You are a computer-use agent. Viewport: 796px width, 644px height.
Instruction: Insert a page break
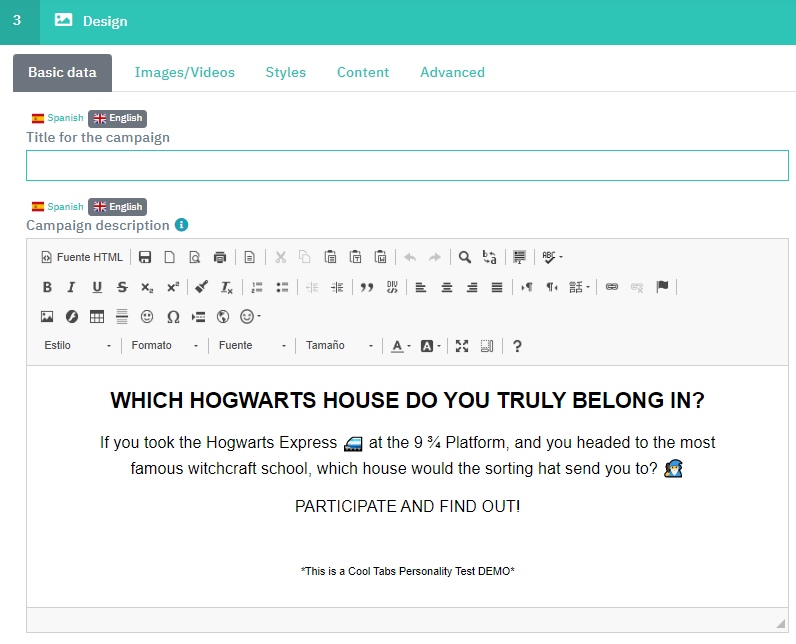point(198,317)
